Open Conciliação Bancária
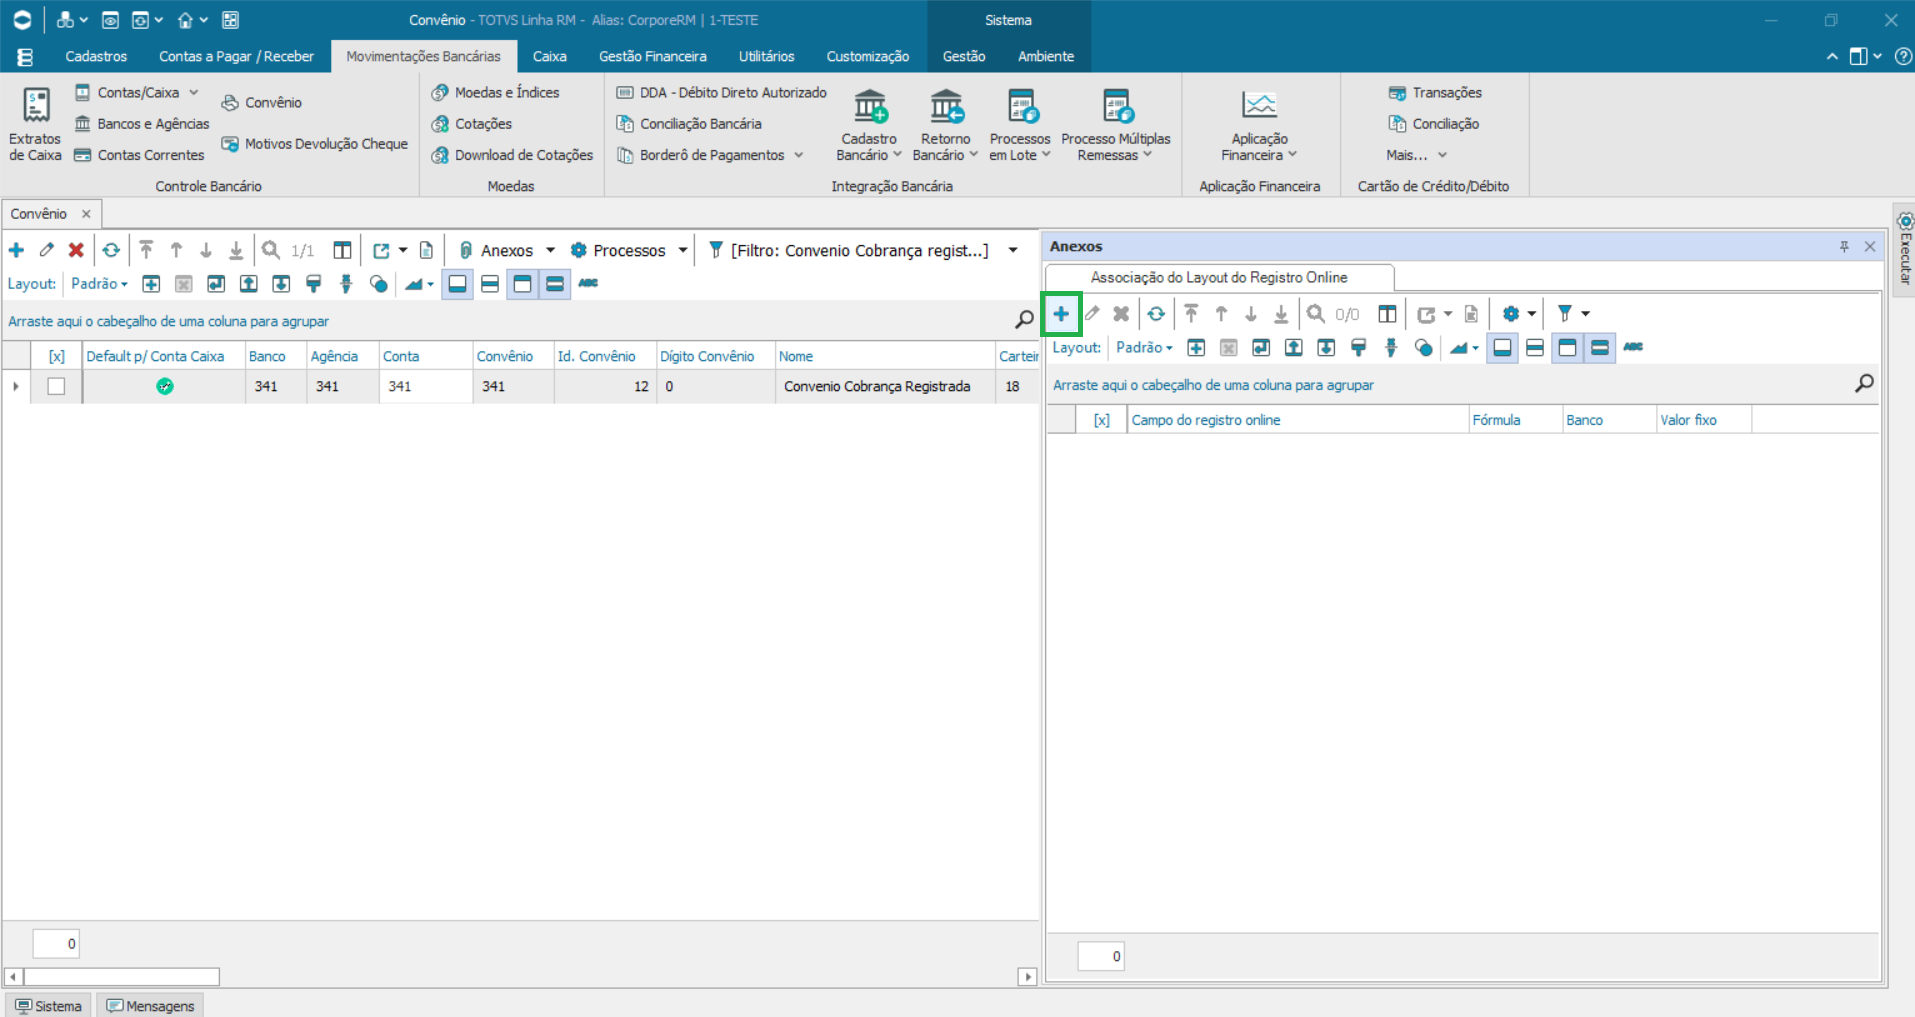 [x=689, y=124]
